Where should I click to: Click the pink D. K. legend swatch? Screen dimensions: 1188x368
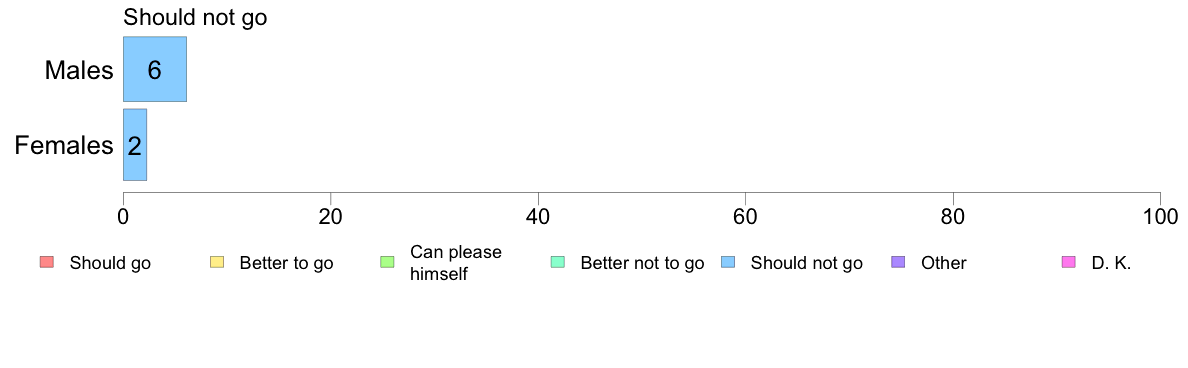[x=1069, y=263]
